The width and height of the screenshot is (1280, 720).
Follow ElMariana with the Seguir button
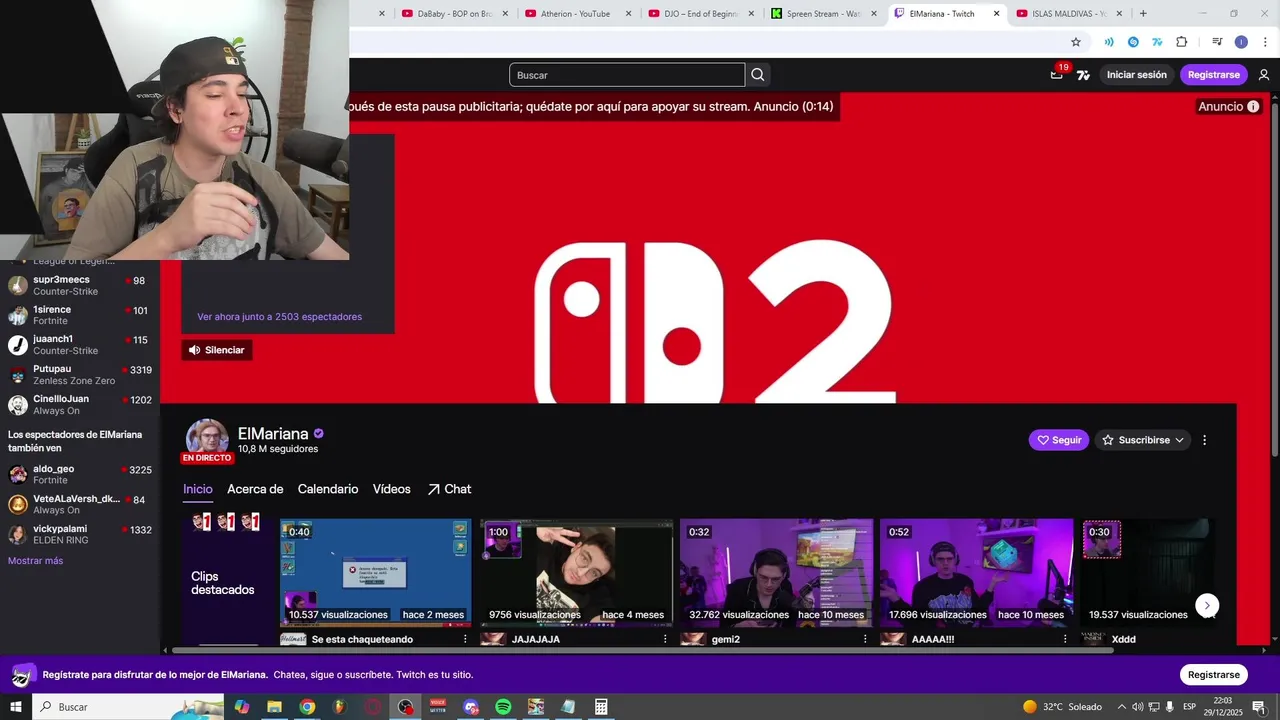pyautogui.click(x=1059, y=440)
